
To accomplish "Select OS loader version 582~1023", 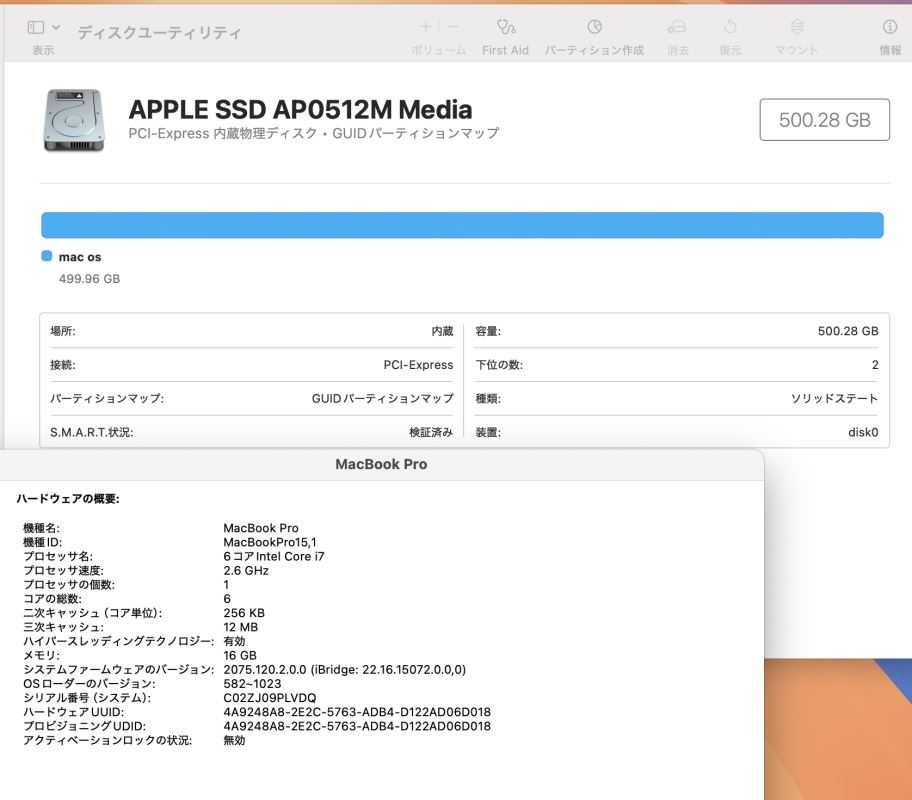I will point(252,684).
